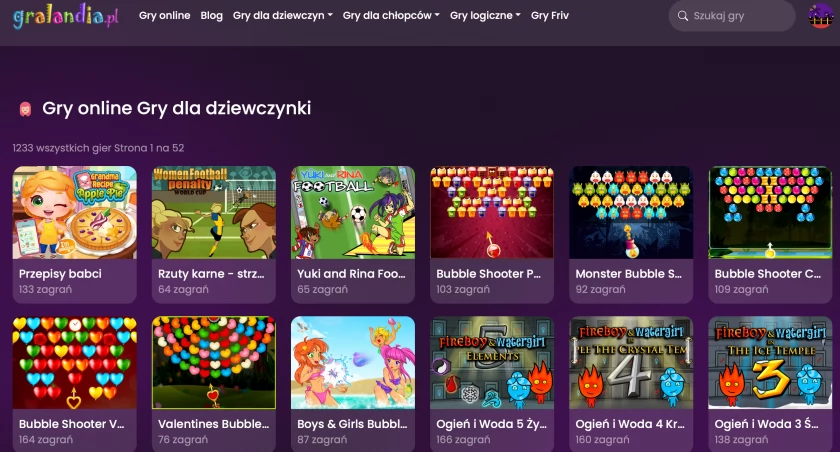The image size is (840, 452).
Task: Focus the Szukaj gry search field
Action: [x=732, y=16]
